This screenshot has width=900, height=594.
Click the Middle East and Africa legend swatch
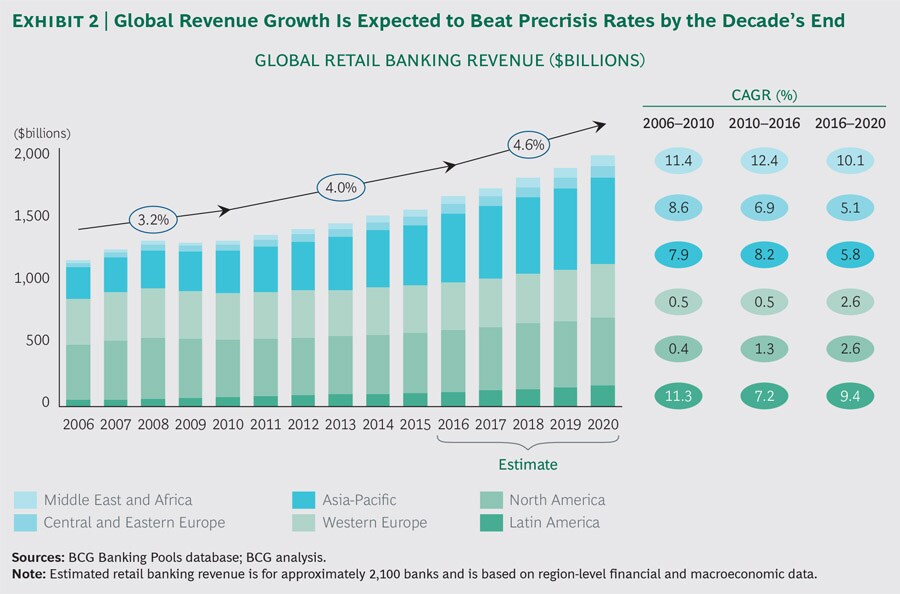click(28, 500)
